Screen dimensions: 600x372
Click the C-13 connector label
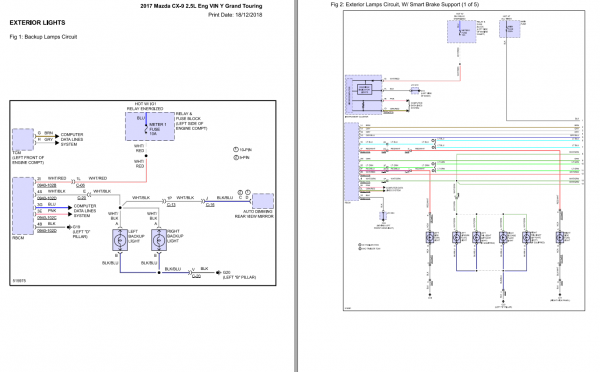point(171,205)
